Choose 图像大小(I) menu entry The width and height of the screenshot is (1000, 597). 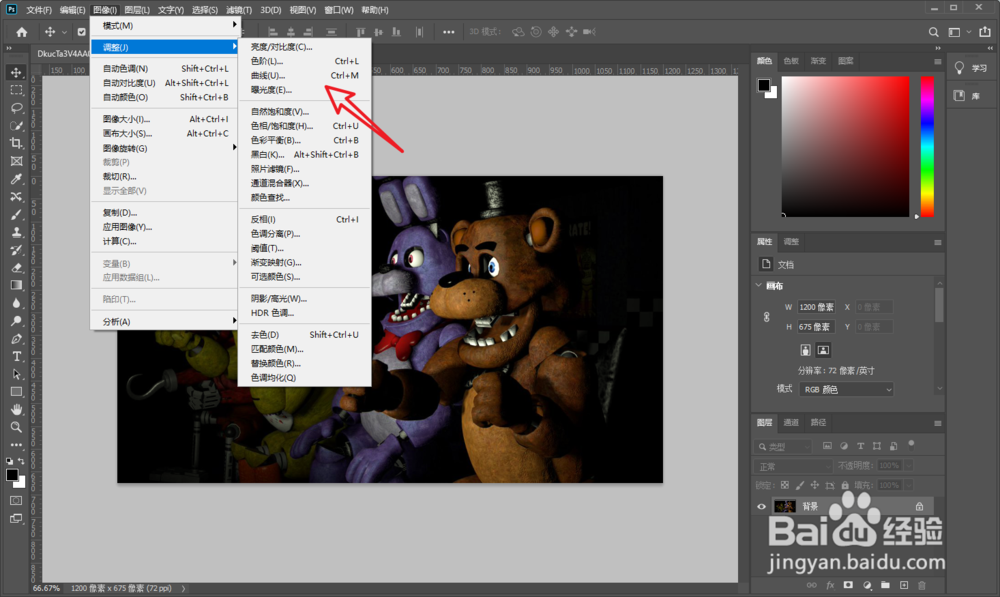coord(163,119)
